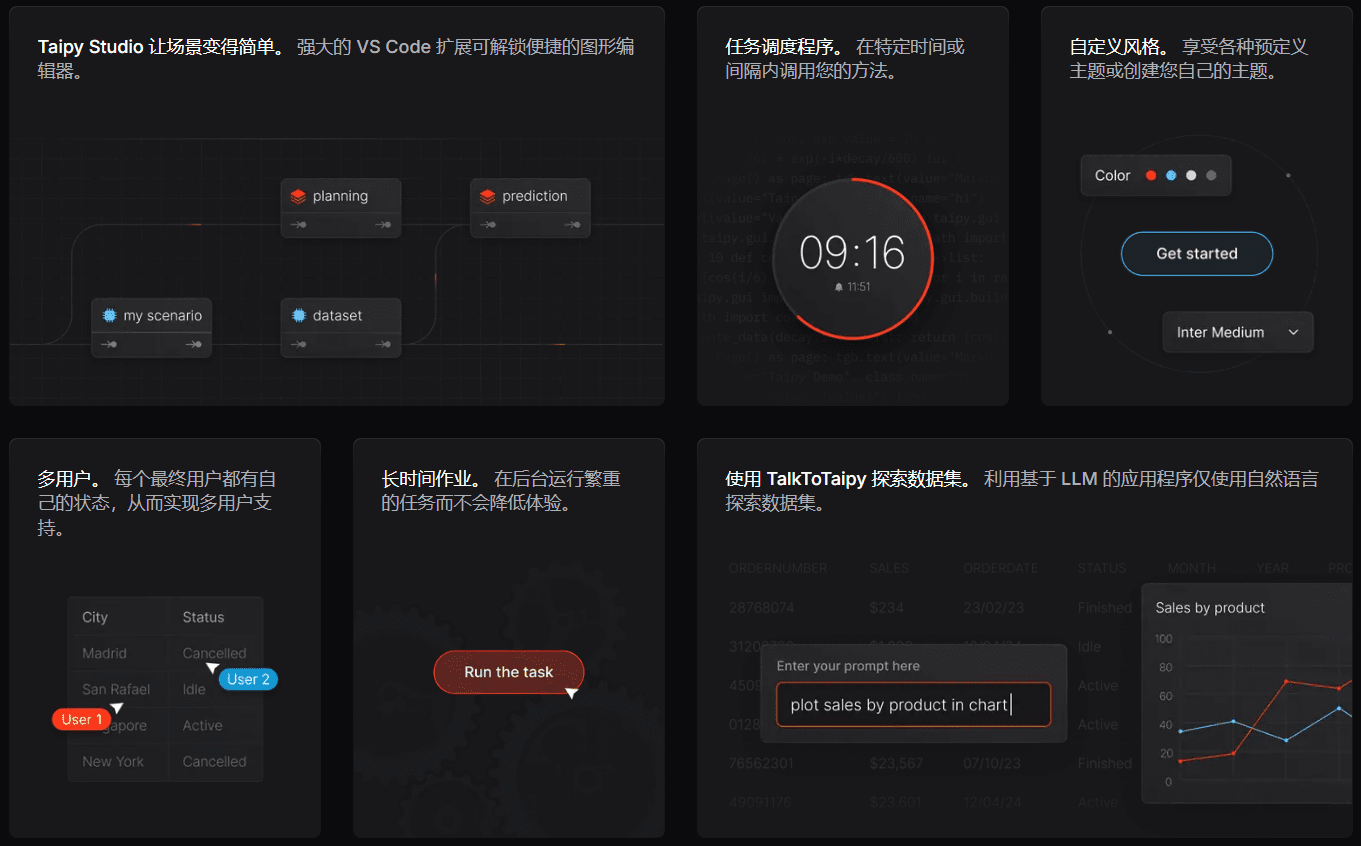Click the Active status cell in city table
This screenshot has height=846, width=1361.
click(202, 725)
